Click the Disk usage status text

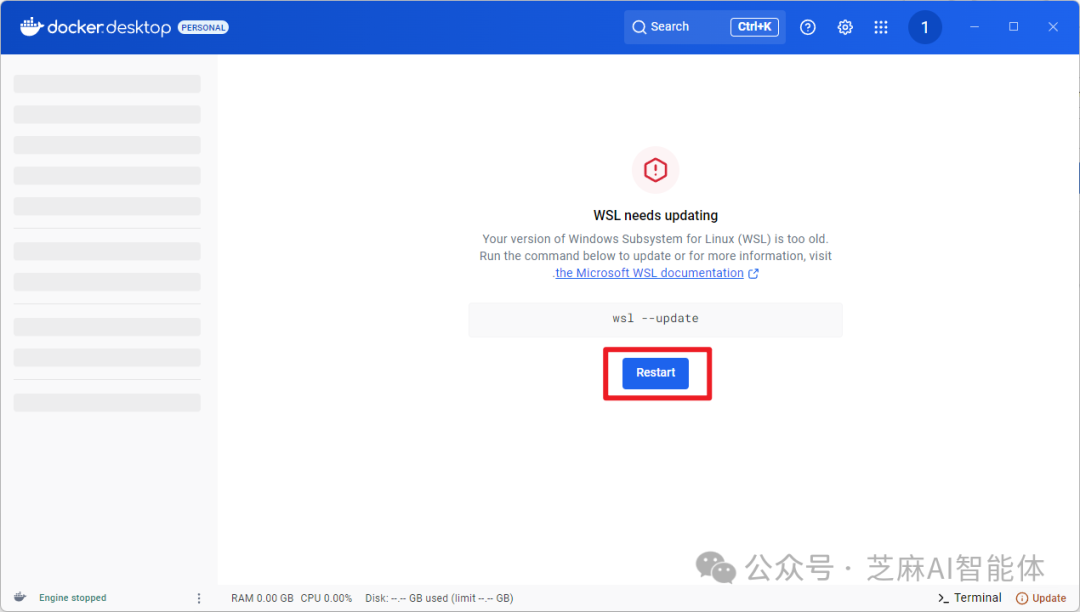(x=439, y=598)
